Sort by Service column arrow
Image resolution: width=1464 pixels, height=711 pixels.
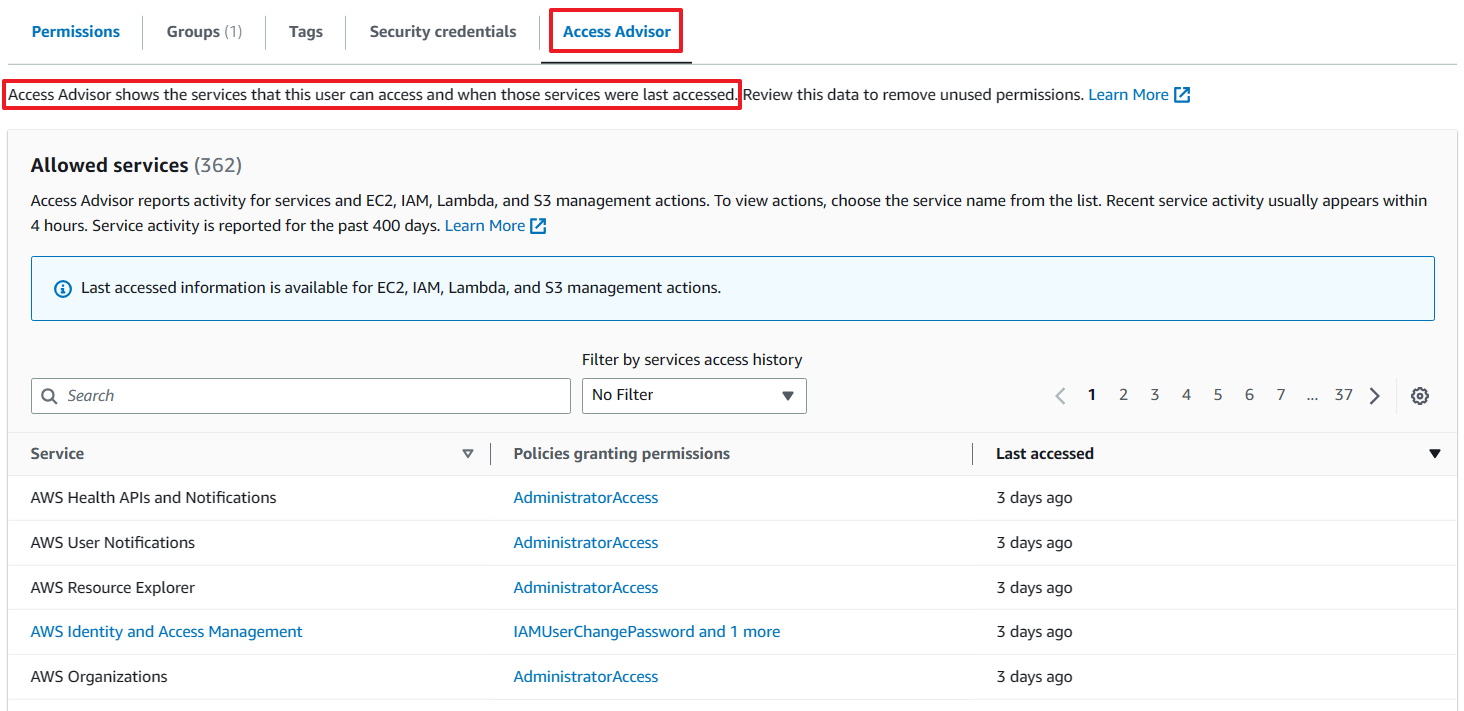coord(468,454)
